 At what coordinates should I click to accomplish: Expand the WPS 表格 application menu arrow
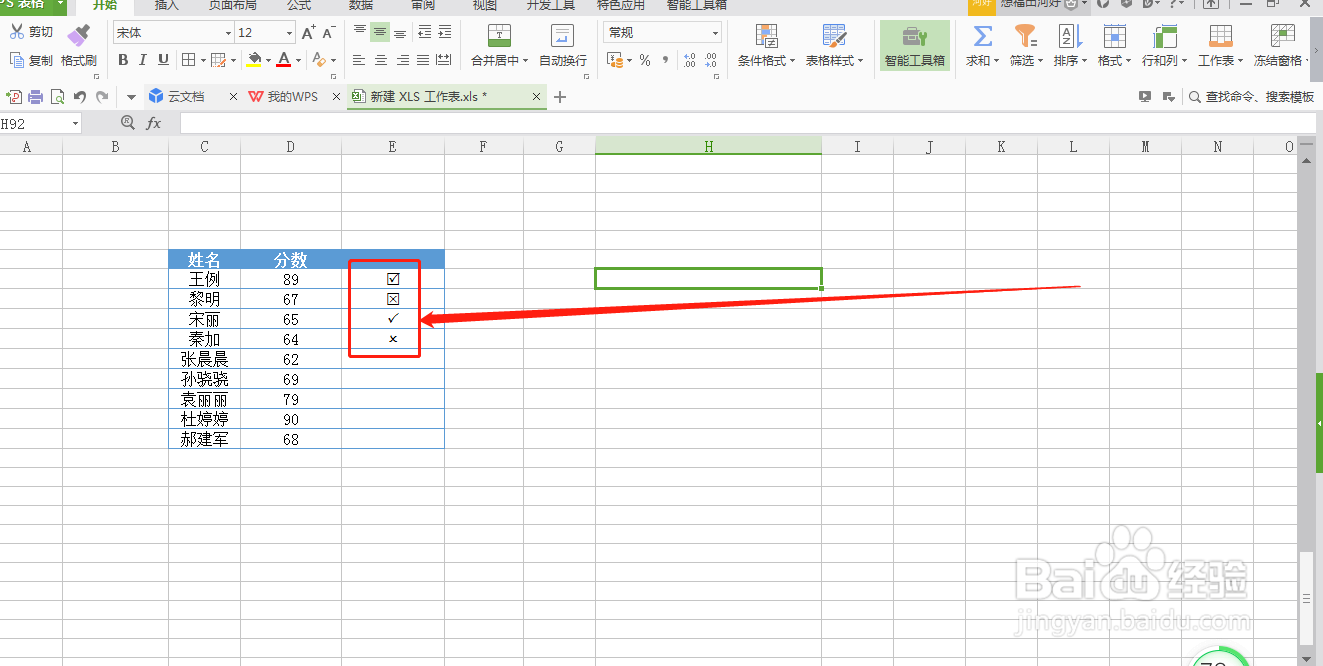click(x=60, y=5)
